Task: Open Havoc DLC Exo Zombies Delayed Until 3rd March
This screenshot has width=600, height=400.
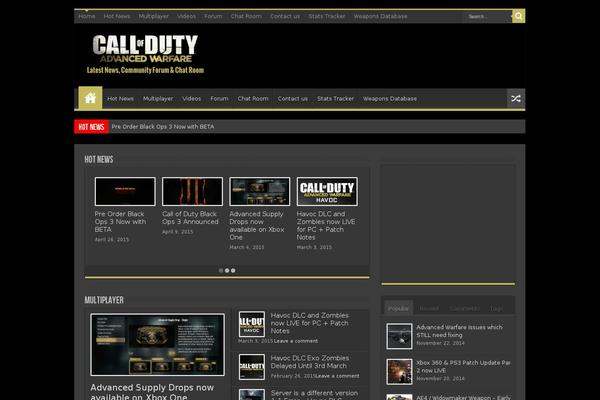Action: coord(310,362)
